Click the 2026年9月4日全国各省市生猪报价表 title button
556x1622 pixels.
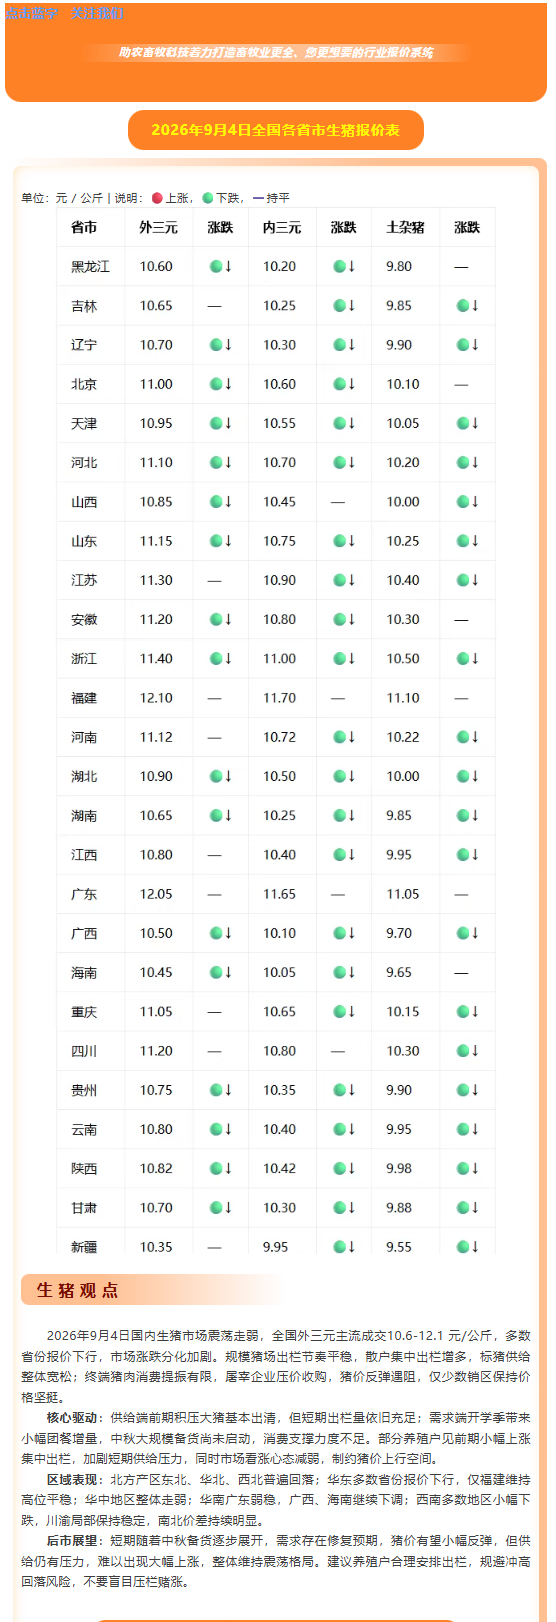point(276,130)
